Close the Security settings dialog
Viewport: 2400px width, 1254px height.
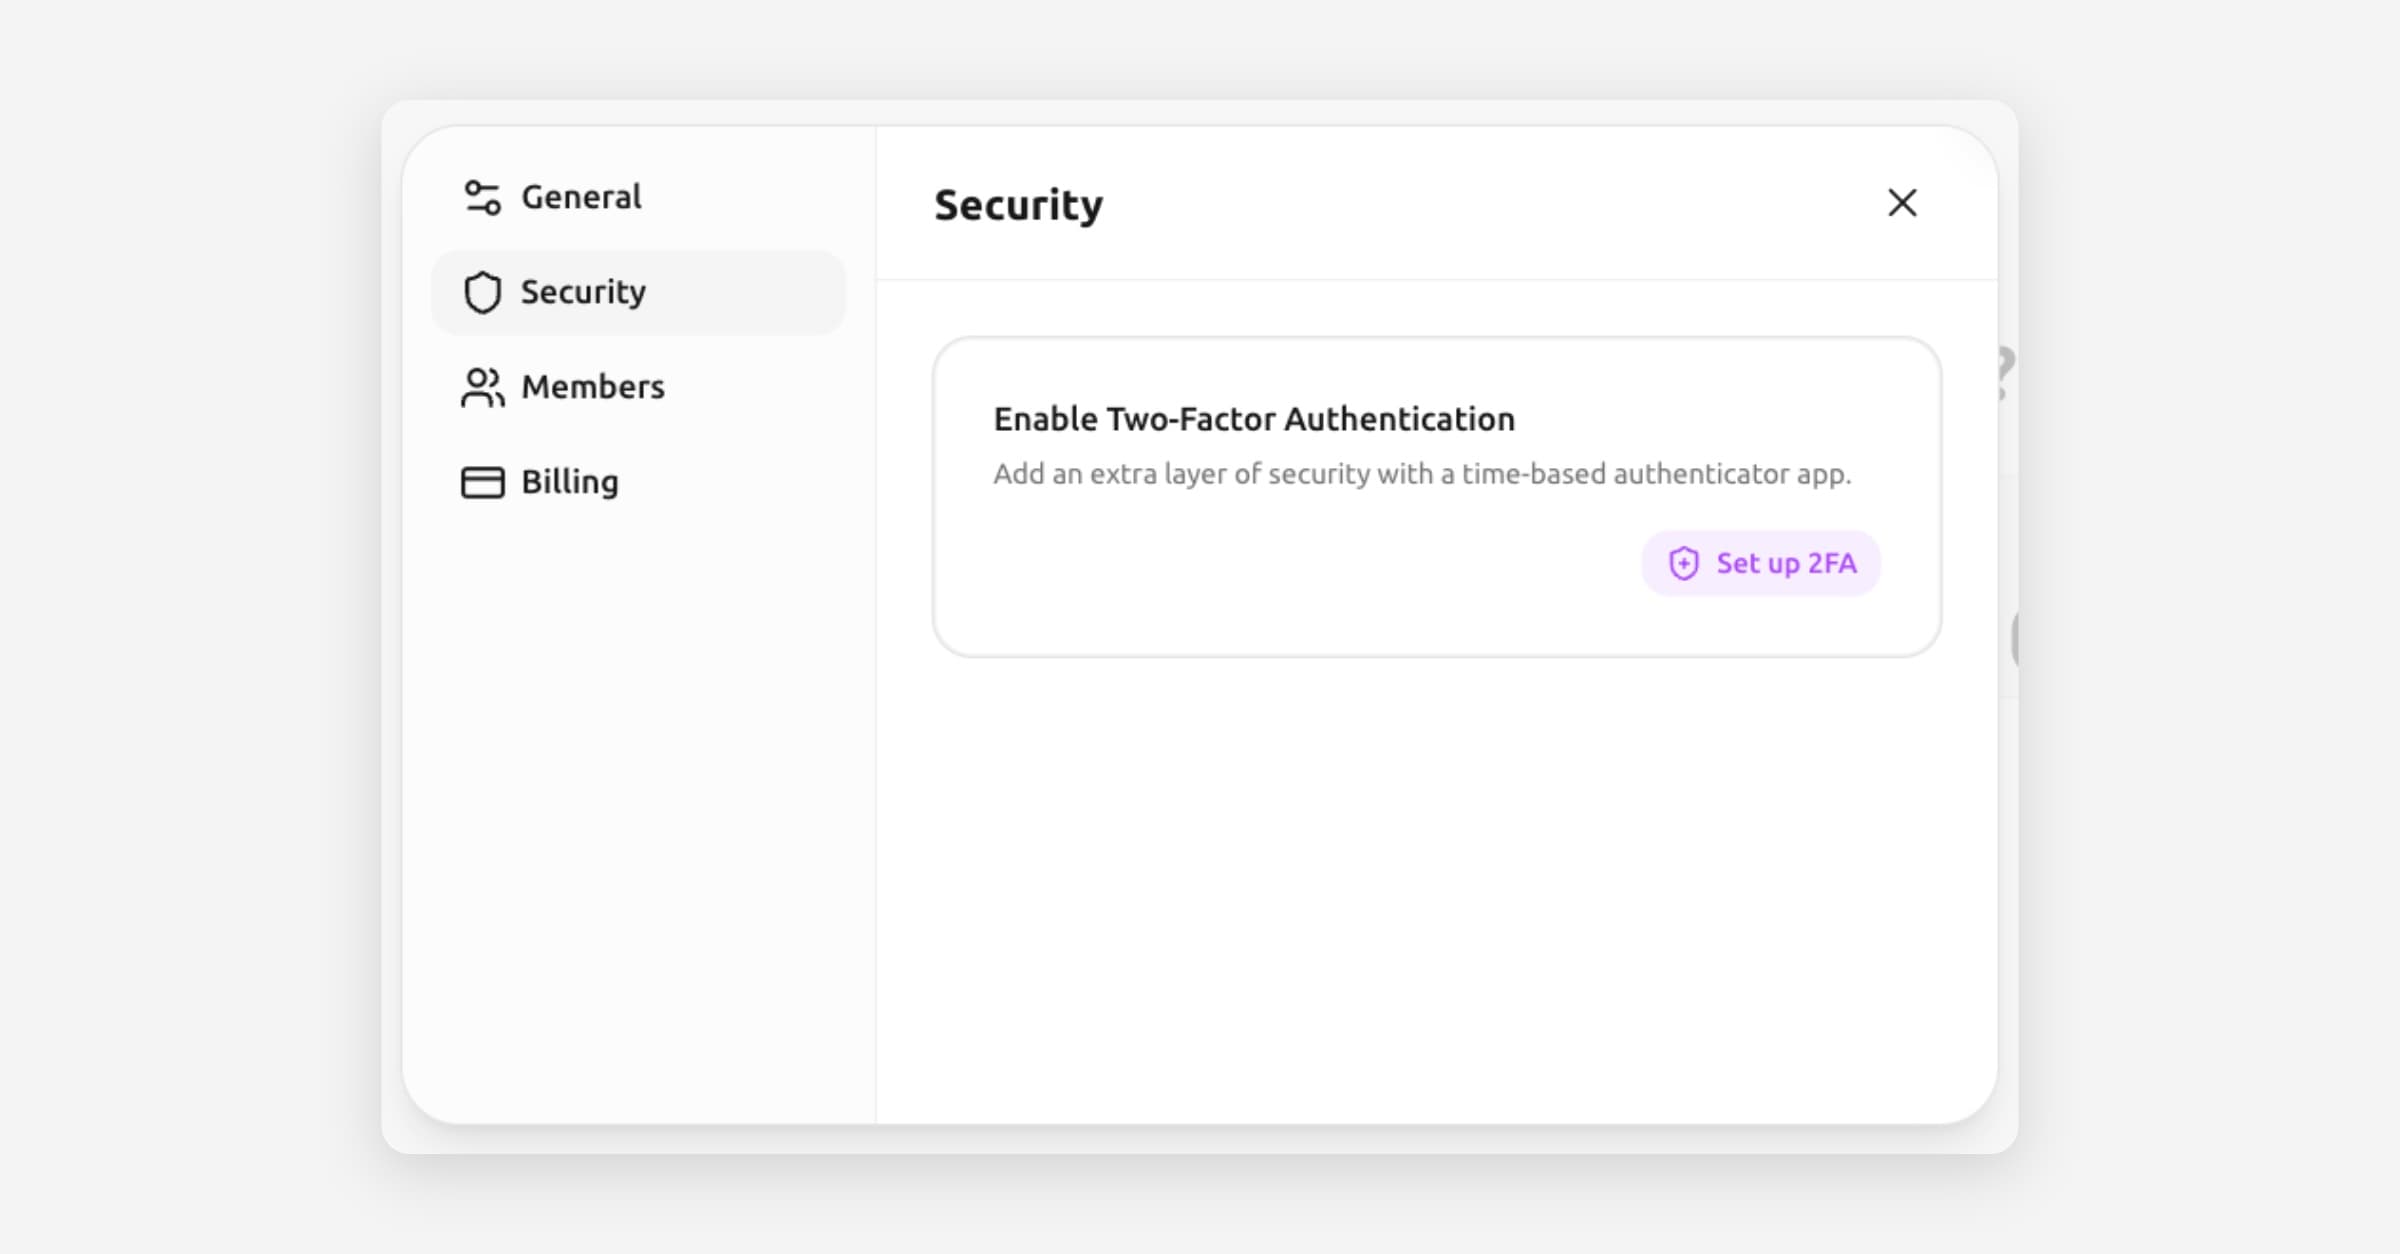tap(1902, 203)
